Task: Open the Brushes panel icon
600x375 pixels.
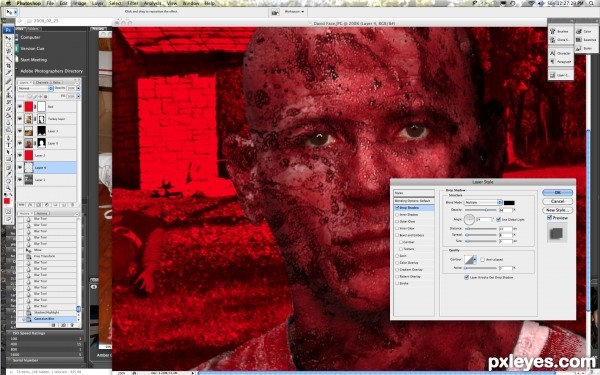Action: (560, 31)
